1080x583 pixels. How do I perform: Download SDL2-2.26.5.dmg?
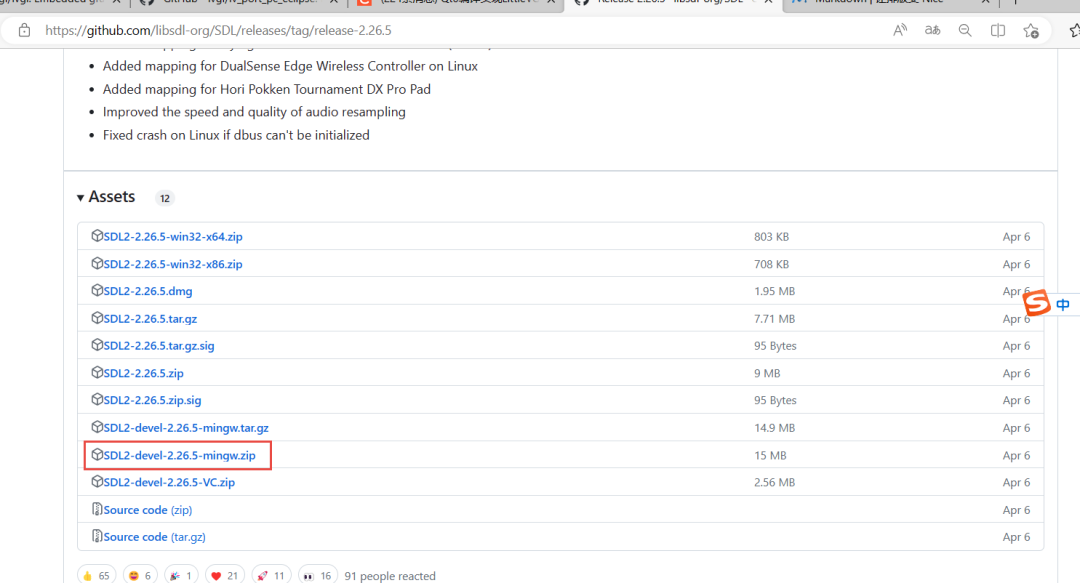[147, 291]
